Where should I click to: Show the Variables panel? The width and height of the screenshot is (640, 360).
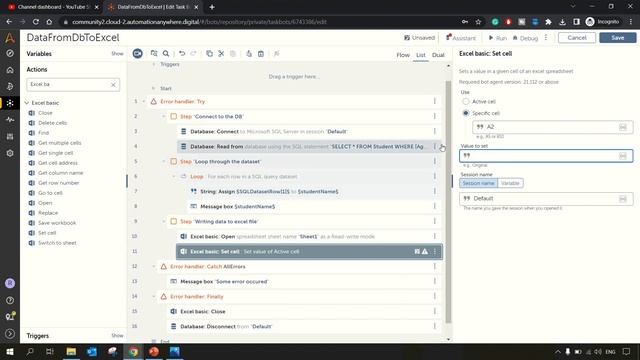pos(117,53)
